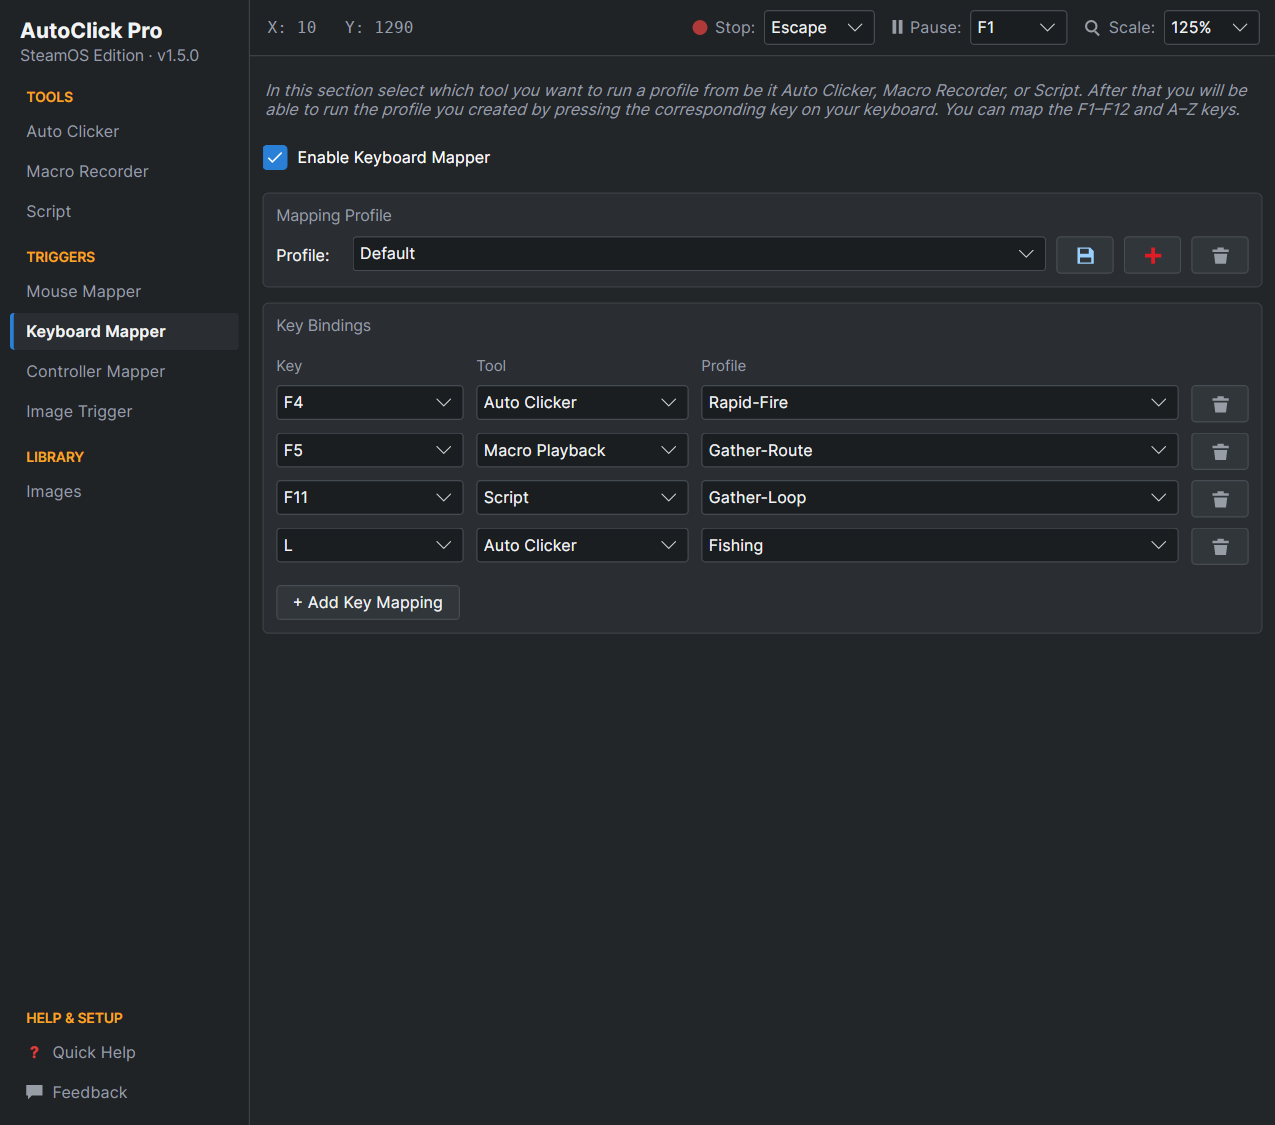The height and width of the screenshot is (1125, 1275).
Task: Open the Images library
Action: coord(124,491)
